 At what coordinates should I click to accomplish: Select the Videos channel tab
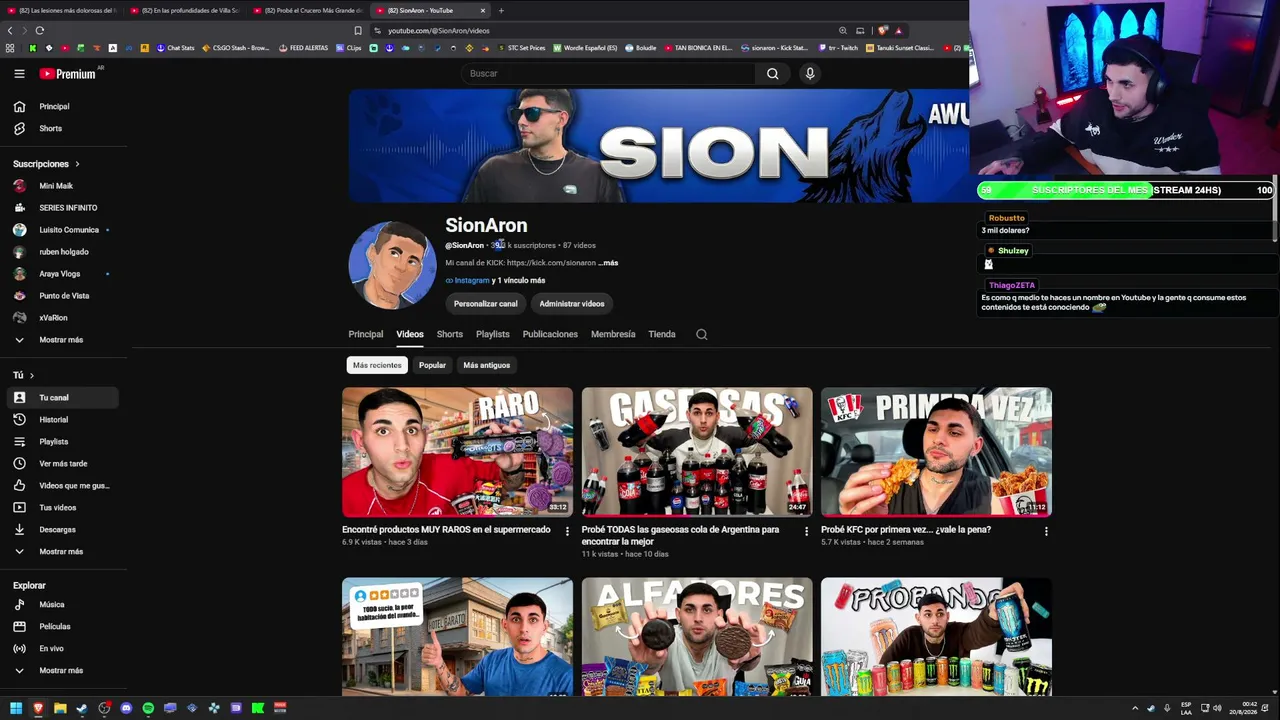click(410, 334)
